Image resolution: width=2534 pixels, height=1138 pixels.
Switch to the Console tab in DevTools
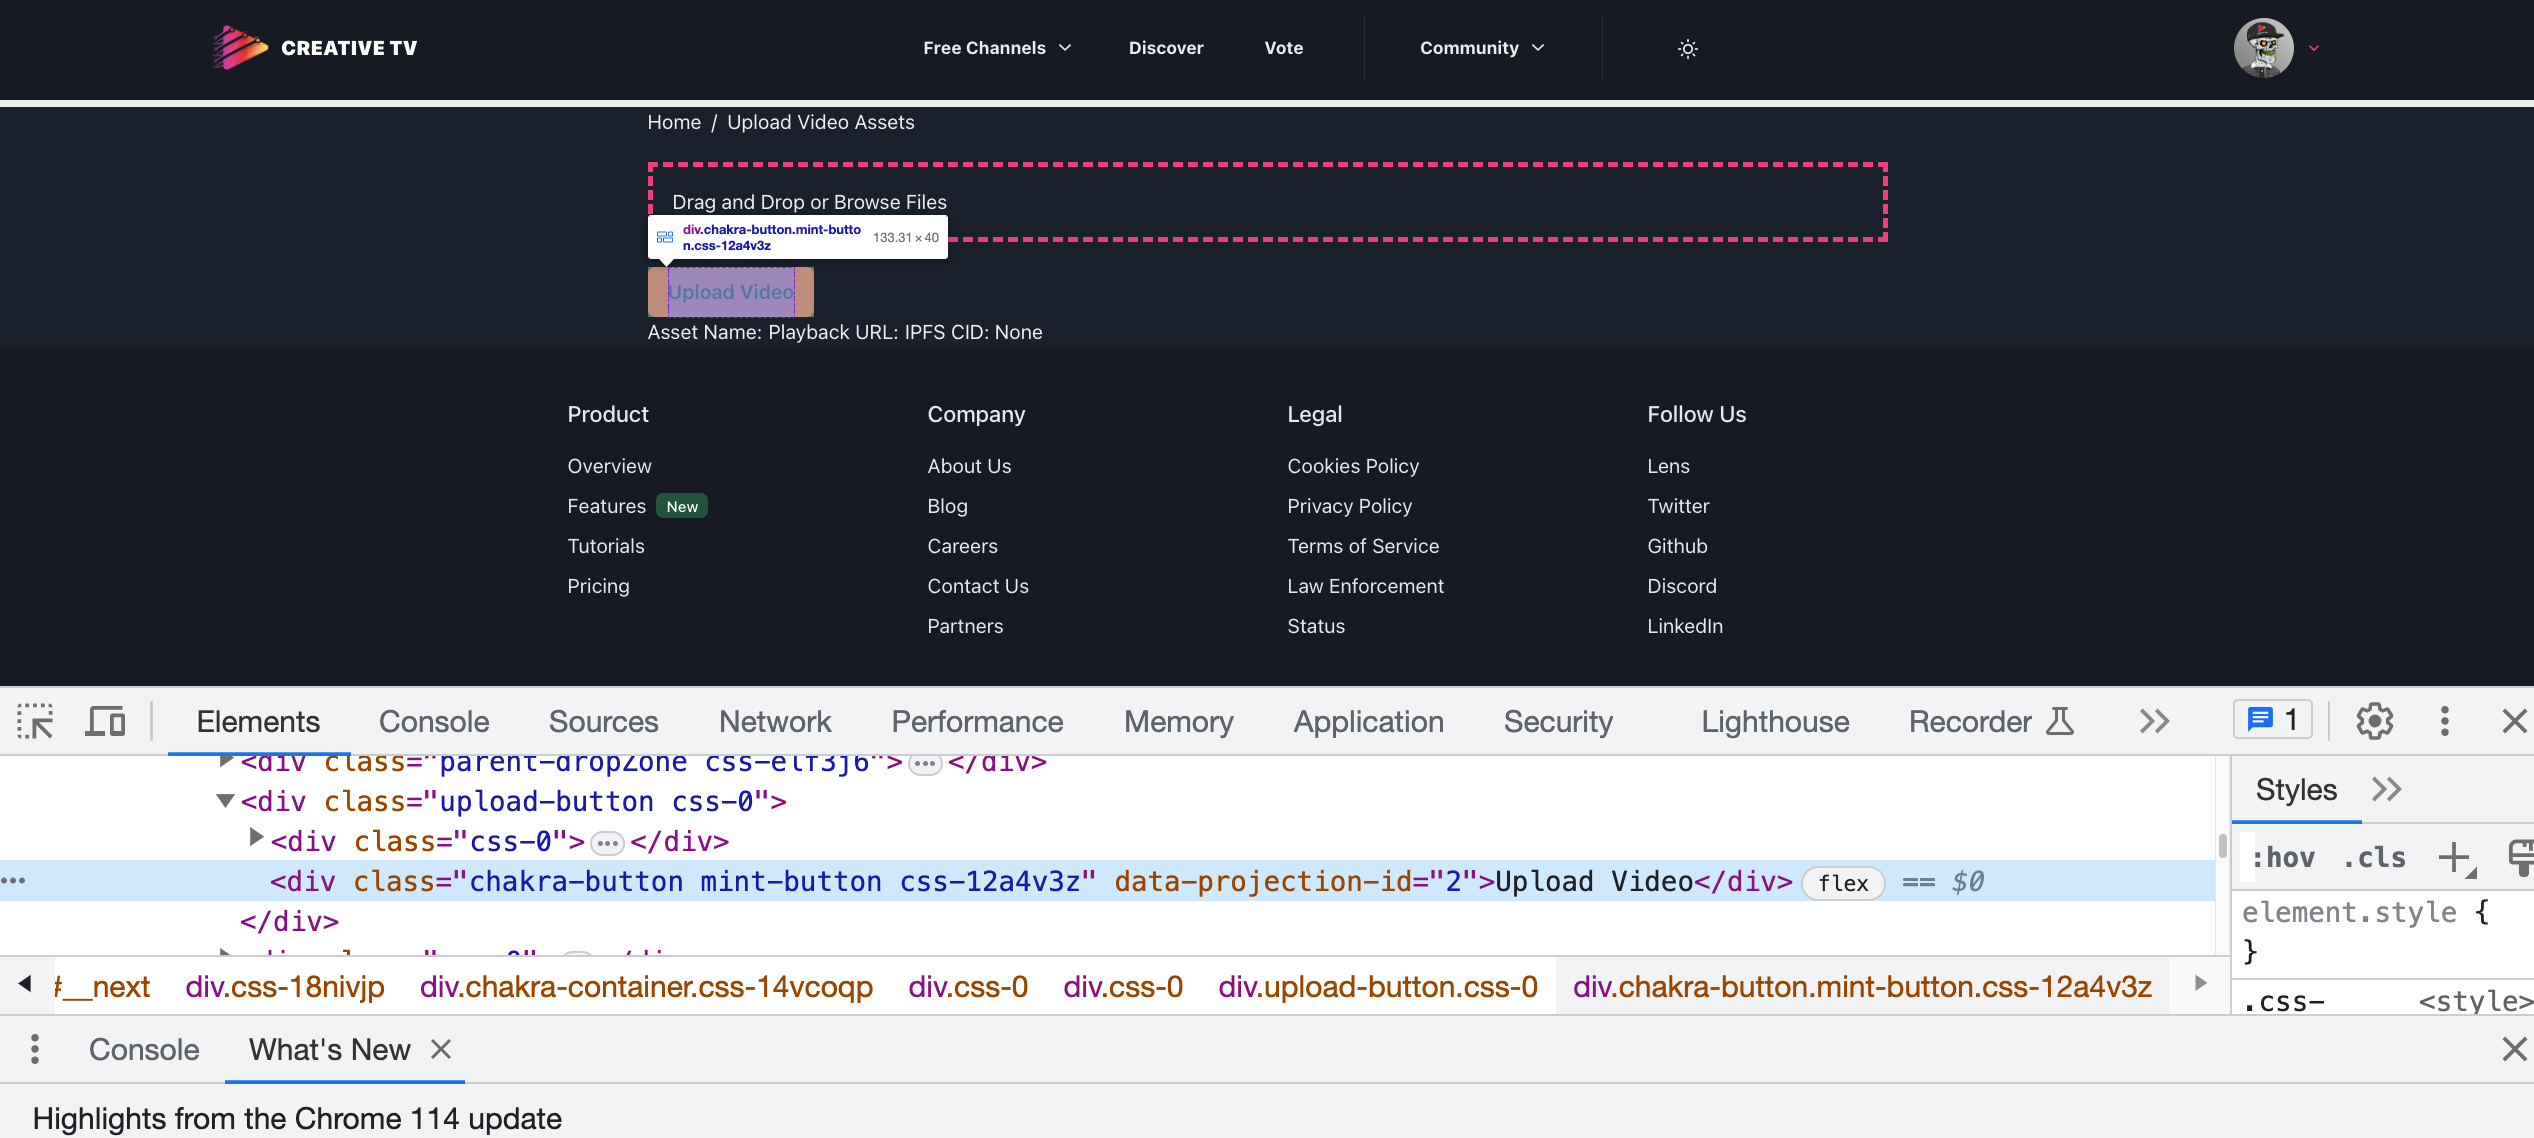[x=434, y=721]
